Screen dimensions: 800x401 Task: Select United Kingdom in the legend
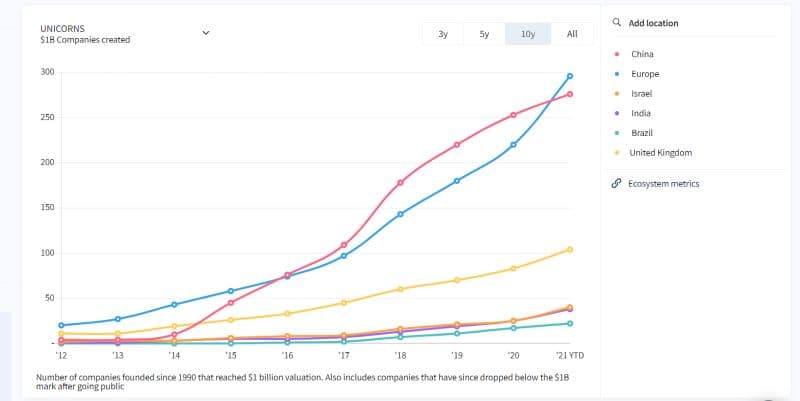point(661,153)
